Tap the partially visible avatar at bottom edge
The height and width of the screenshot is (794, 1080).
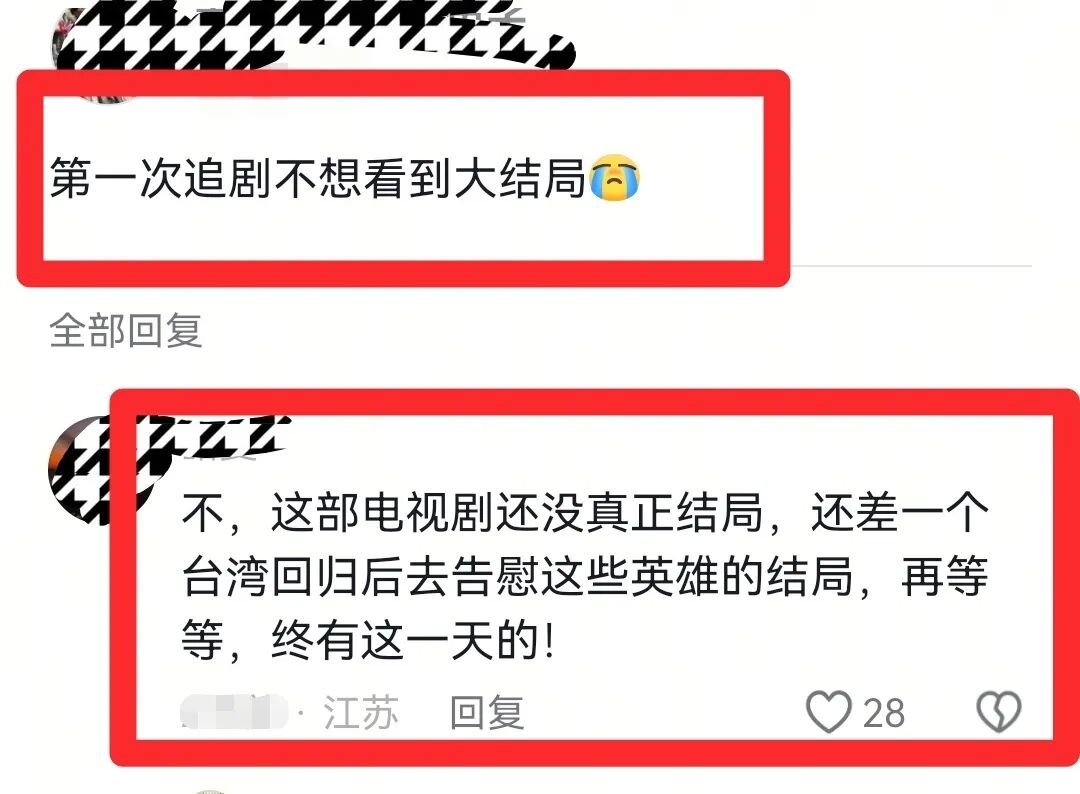pyautogui.click(x=210, y=791)
